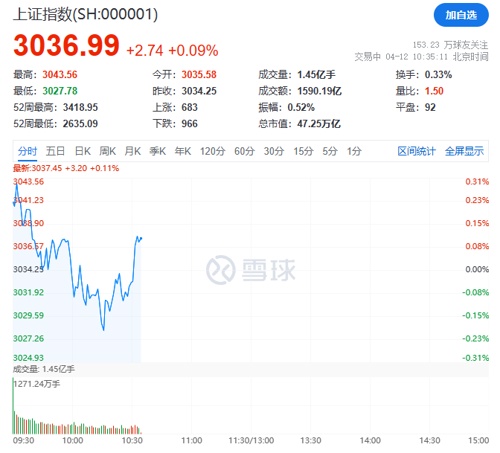The image size is (500, 453).
Task: Switch to the 五日 tab
Action: click(x=55, y=151)
